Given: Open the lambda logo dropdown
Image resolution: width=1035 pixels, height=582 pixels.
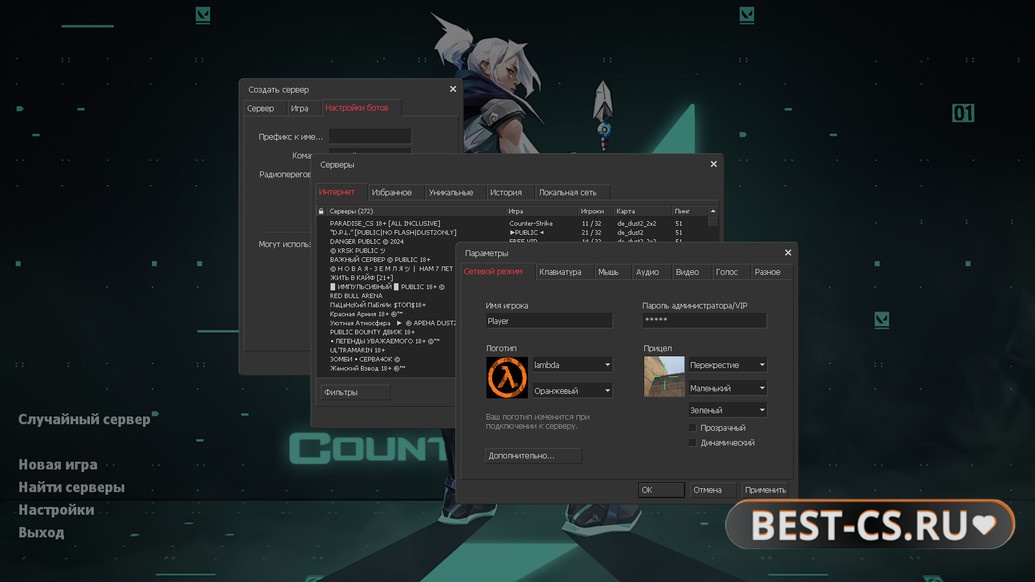Looking at the screenshot, I should [572, 365].
